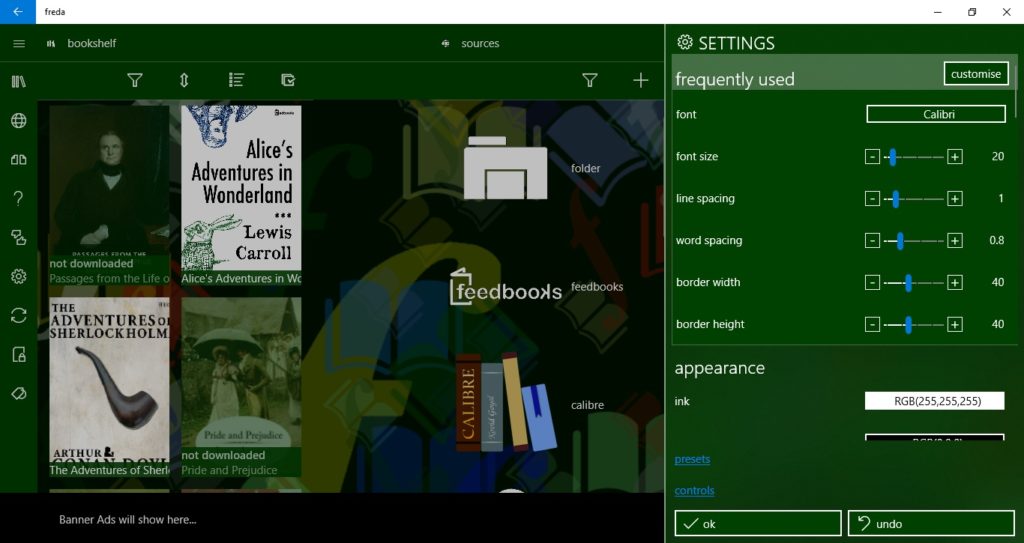
Task: Filter the sources list
Action: click(x=590, y=80)
